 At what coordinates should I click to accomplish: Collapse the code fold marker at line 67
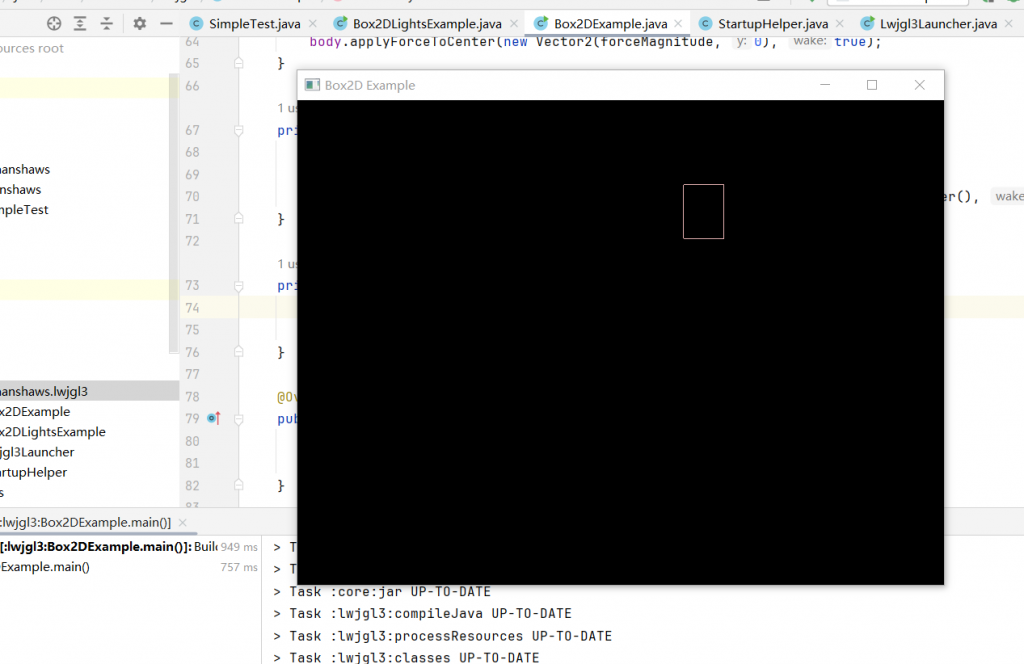[x=238, y=131]
